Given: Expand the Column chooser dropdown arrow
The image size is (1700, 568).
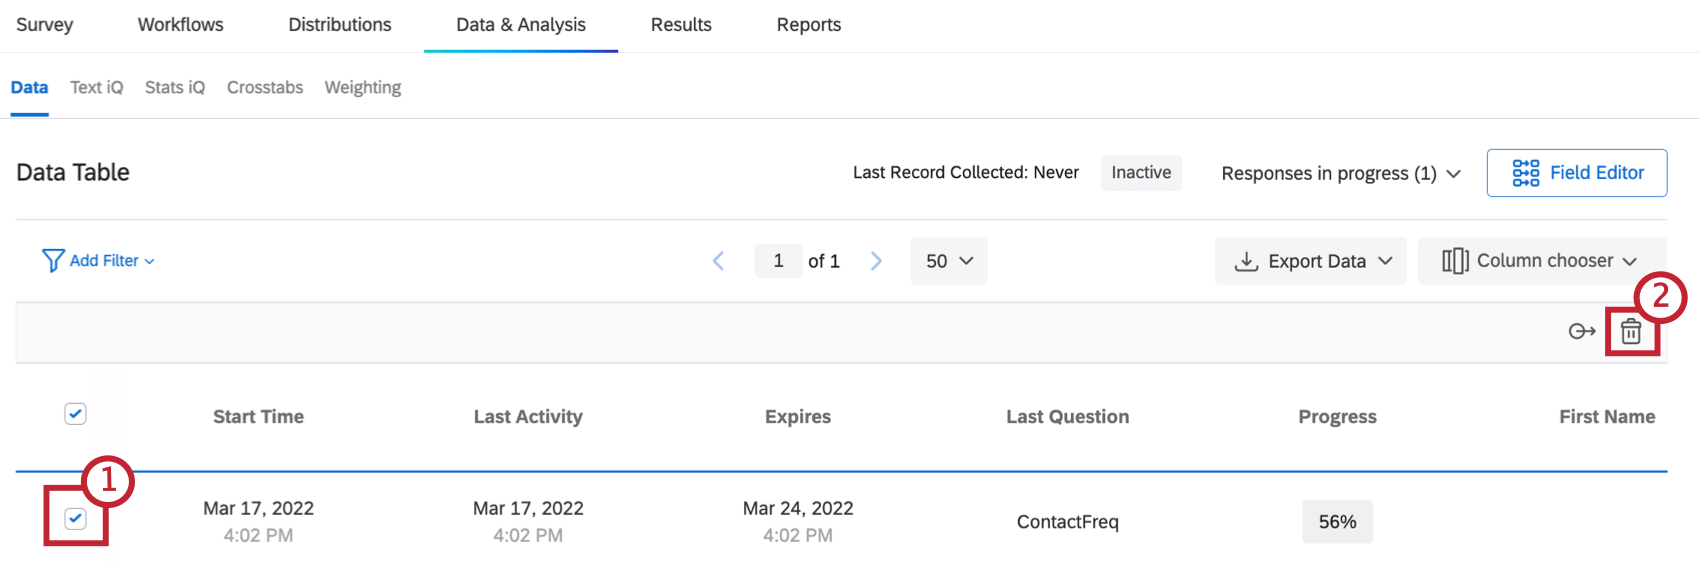Looking at the screenshot, I should point(1629,261).
